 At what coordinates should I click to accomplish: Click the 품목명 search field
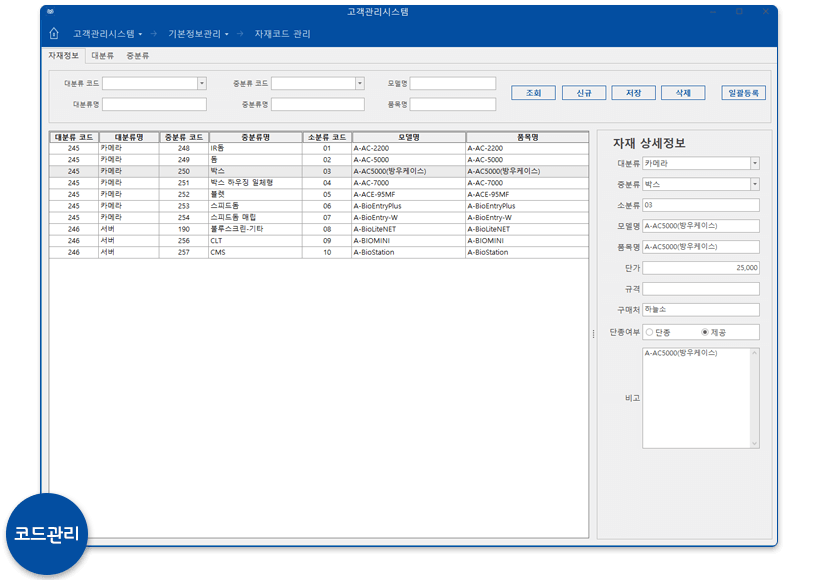453,104
